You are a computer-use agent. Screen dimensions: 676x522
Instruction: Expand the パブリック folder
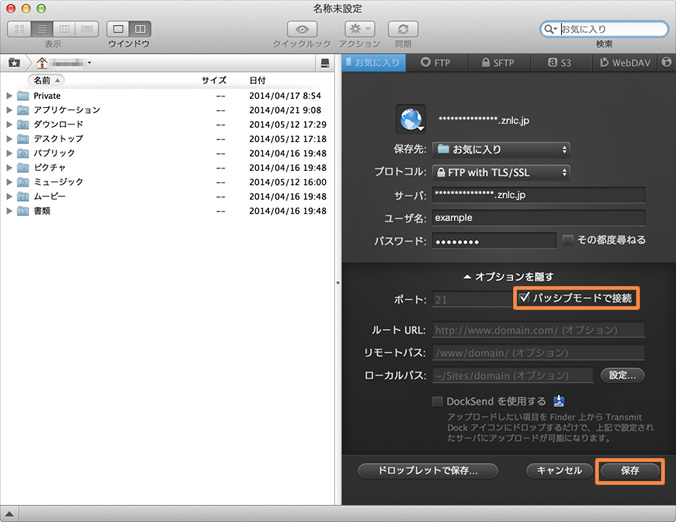[x=9, y=153]
